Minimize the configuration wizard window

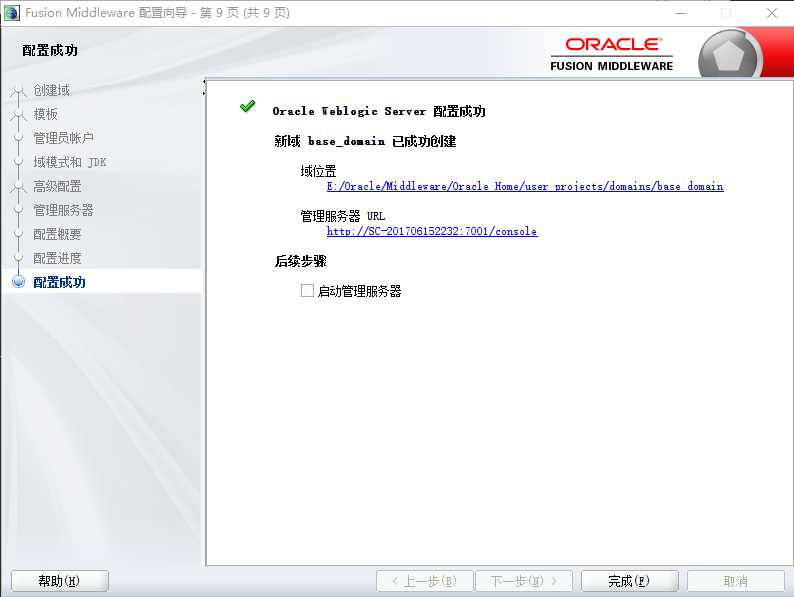point(681,13)
